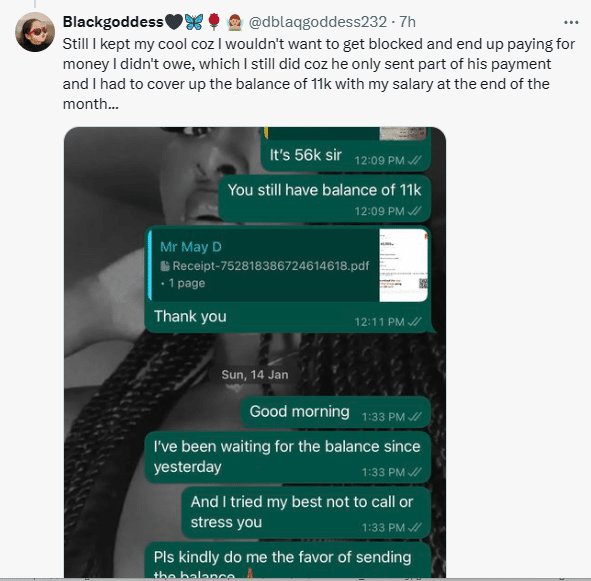Viewport: 591px width, 581px height.
Task: Click the black heart emoji in the name
Action: pos(174,22)
